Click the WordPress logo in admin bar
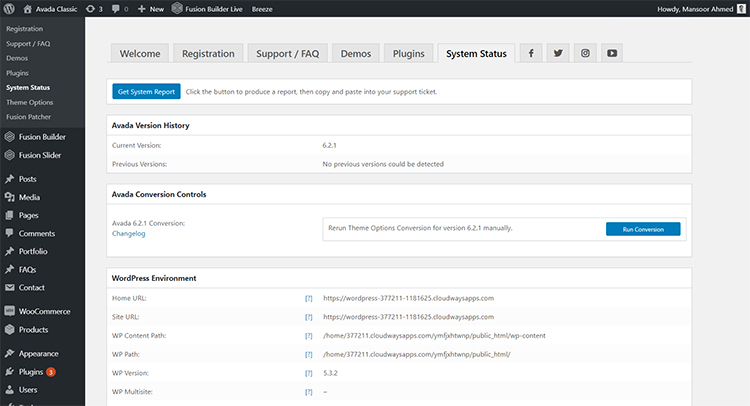The image size is (750, 406). click(10, 8)
